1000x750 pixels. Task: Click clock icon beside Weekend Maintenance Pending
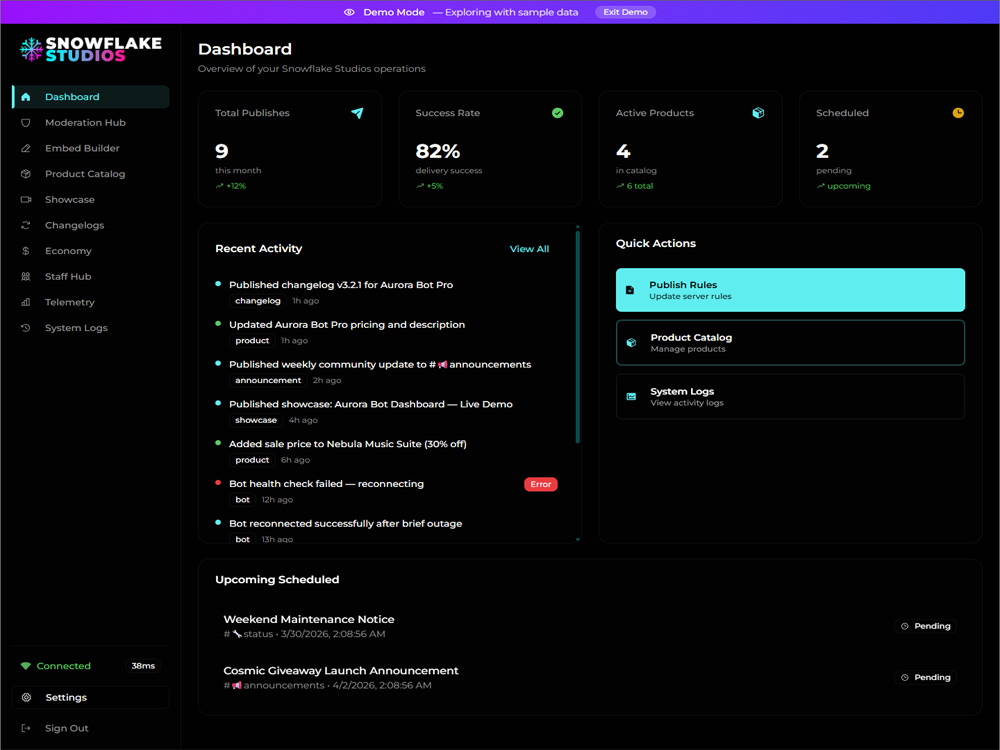(904, 626)
